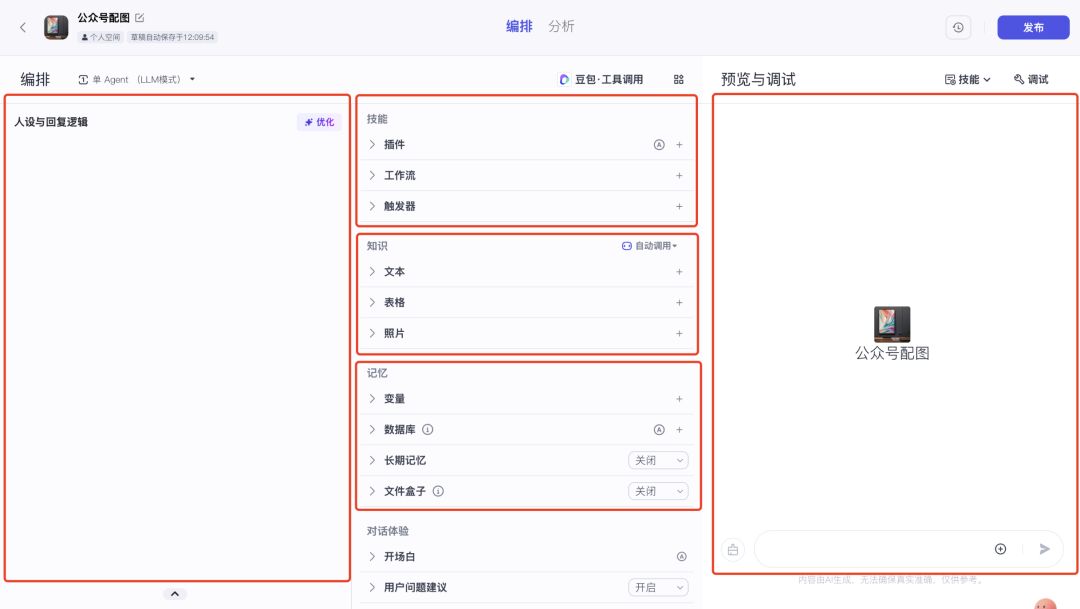Screen dimensions: 1080x609
Task: Open the 用户问题建议 开启 dropdown
Action: point(658,588)
